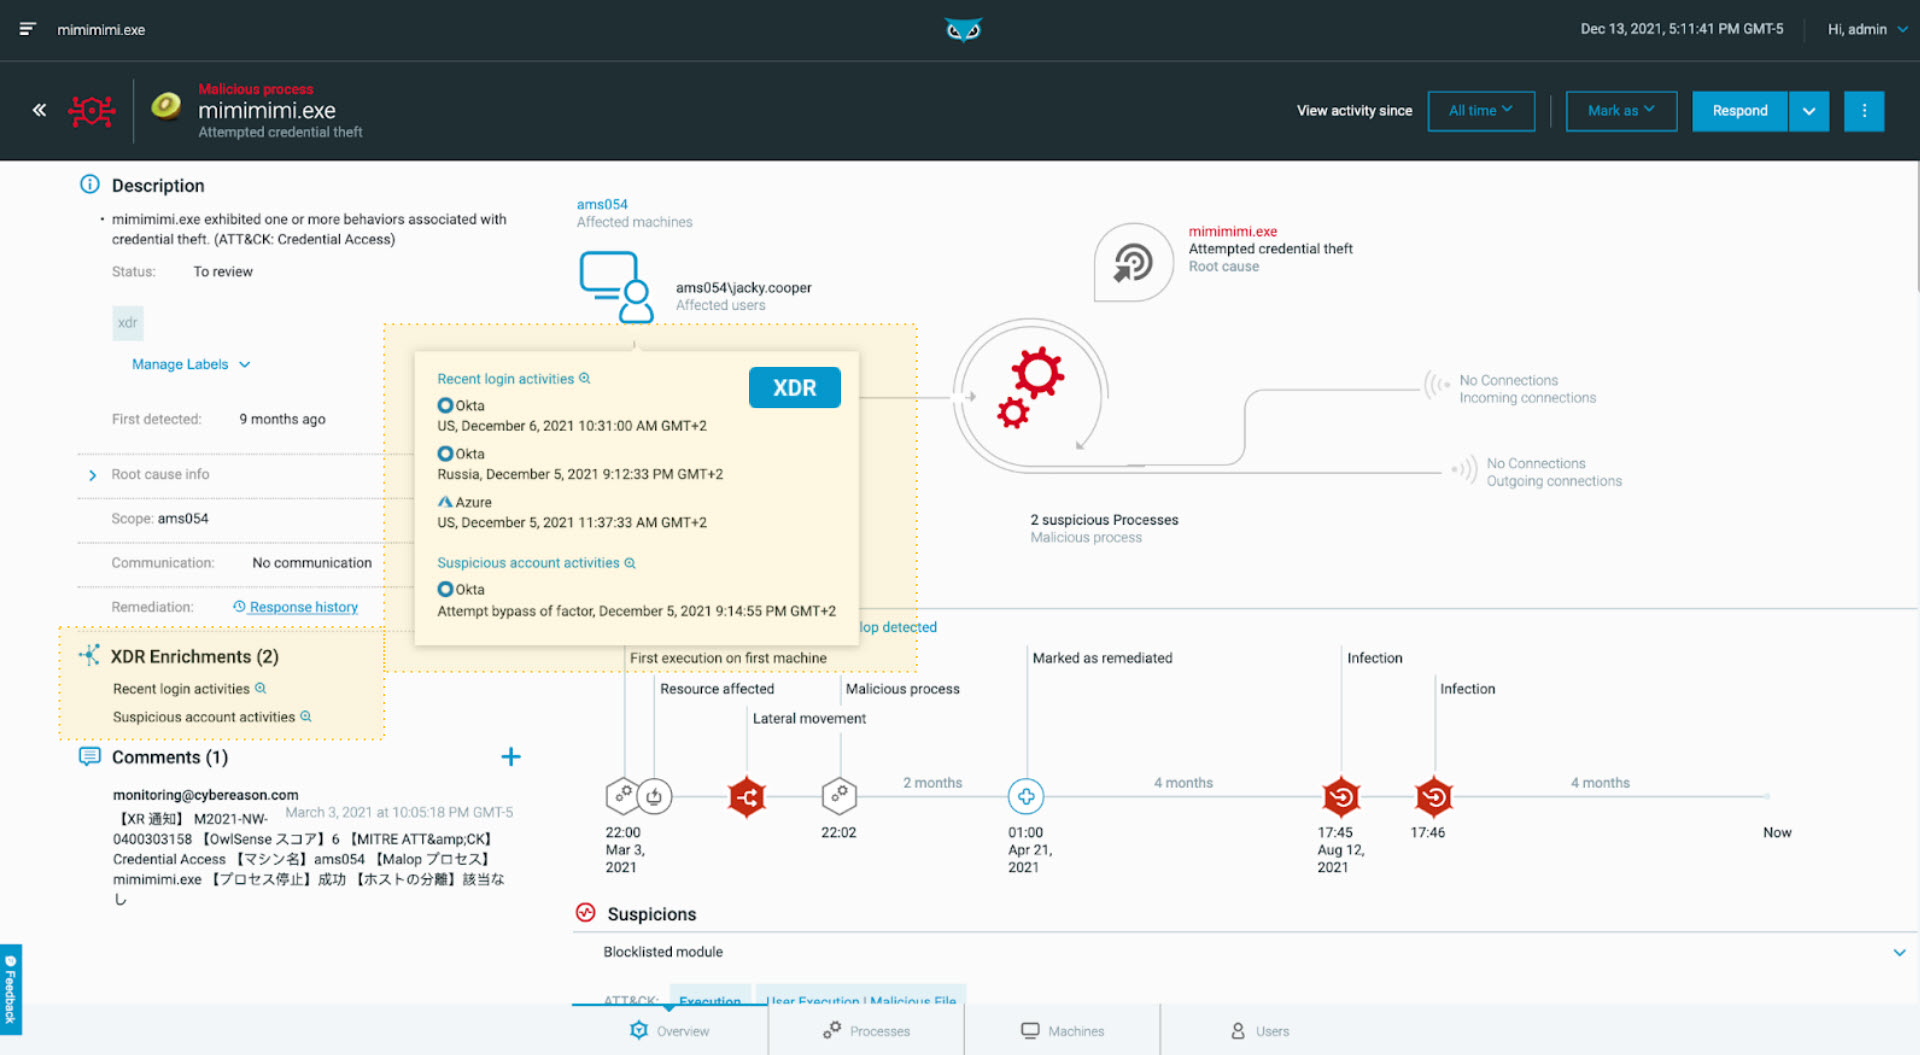Click the blue XDR badge button
The width and height of the screenshot is (1920, 1055).
794,388
